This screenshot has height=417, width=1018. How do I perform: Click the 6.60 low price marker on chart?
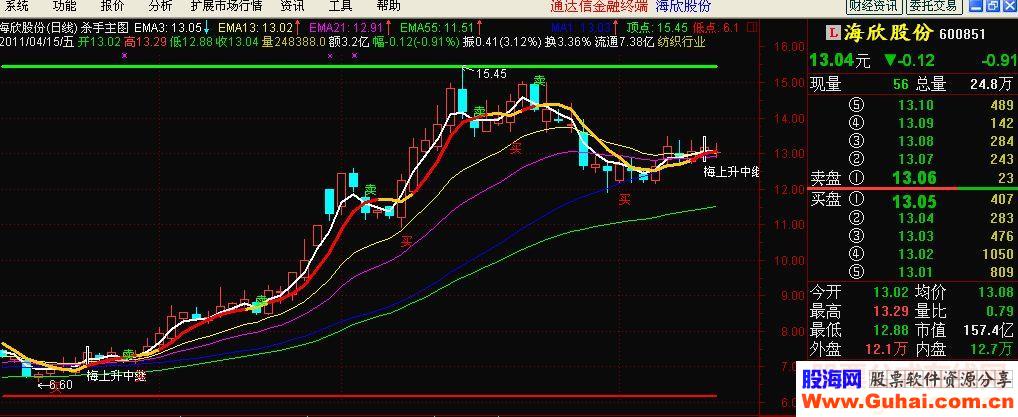pos(60,385)
